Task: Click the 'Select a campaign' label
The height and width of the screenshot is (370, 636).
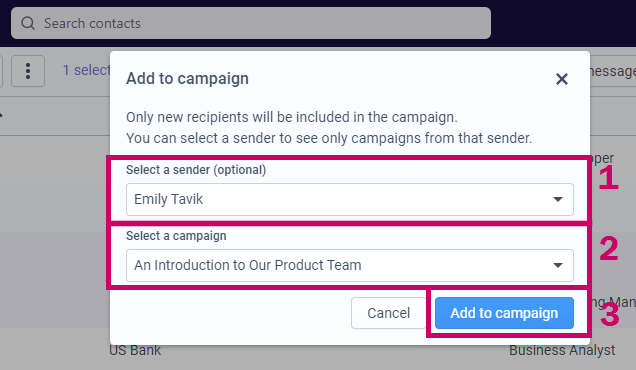Action: coord(176,236)
